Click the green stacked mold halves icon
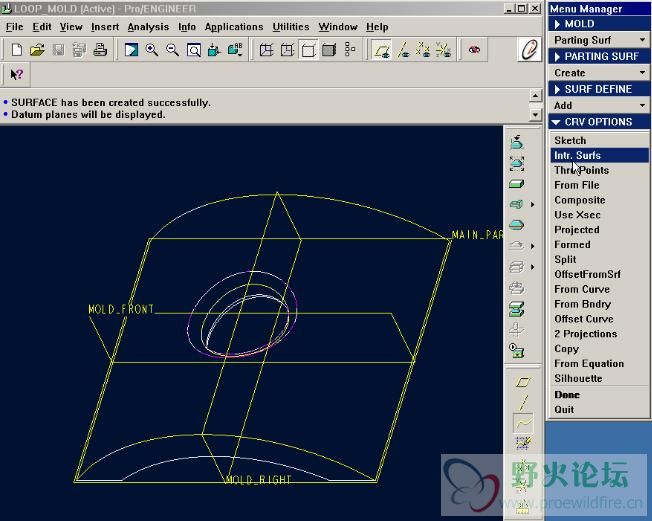Image resolution: width=652 pixels, height=521 pixels. point(516,309)
